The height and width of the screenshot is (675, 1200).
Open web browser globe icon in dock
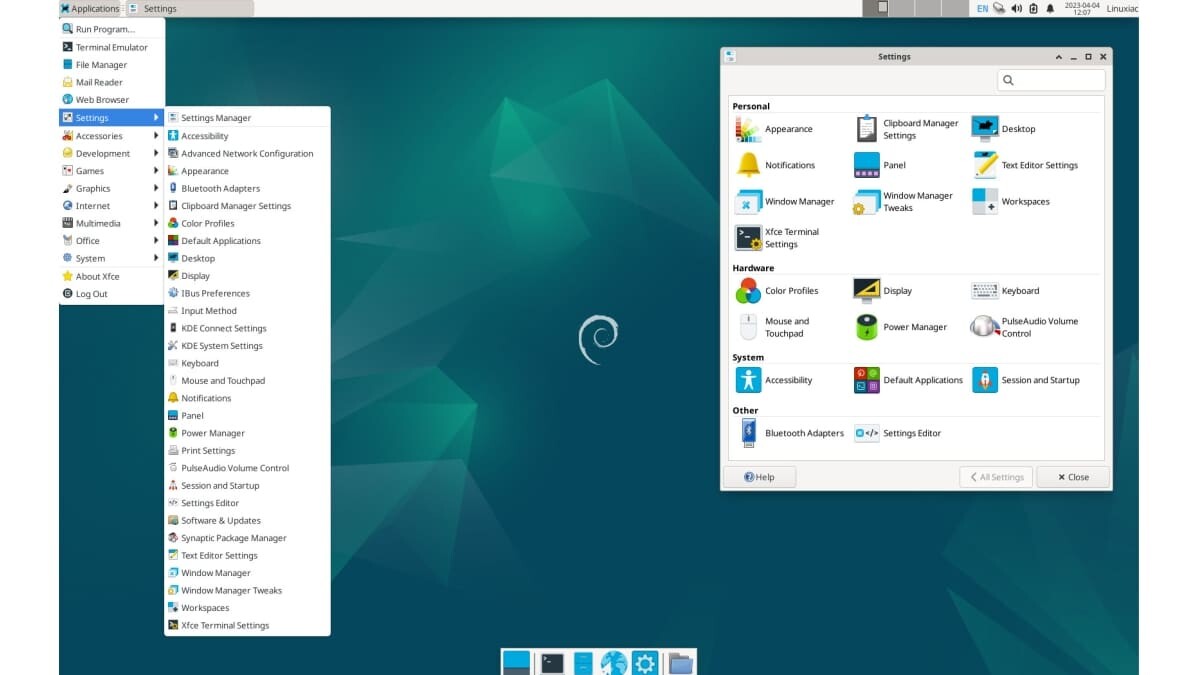tap(613, 662)
